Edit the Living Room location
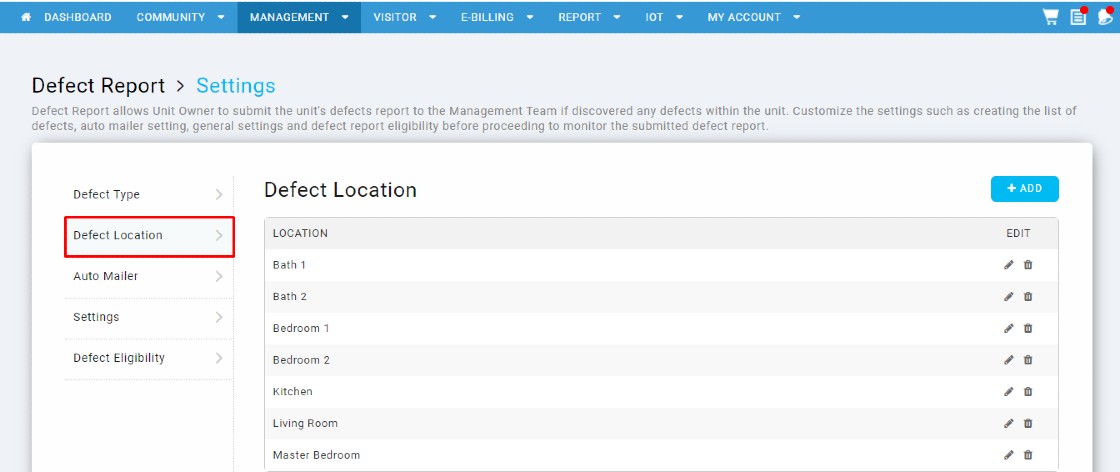The image size is (1120, 472). pos(1009,423)
